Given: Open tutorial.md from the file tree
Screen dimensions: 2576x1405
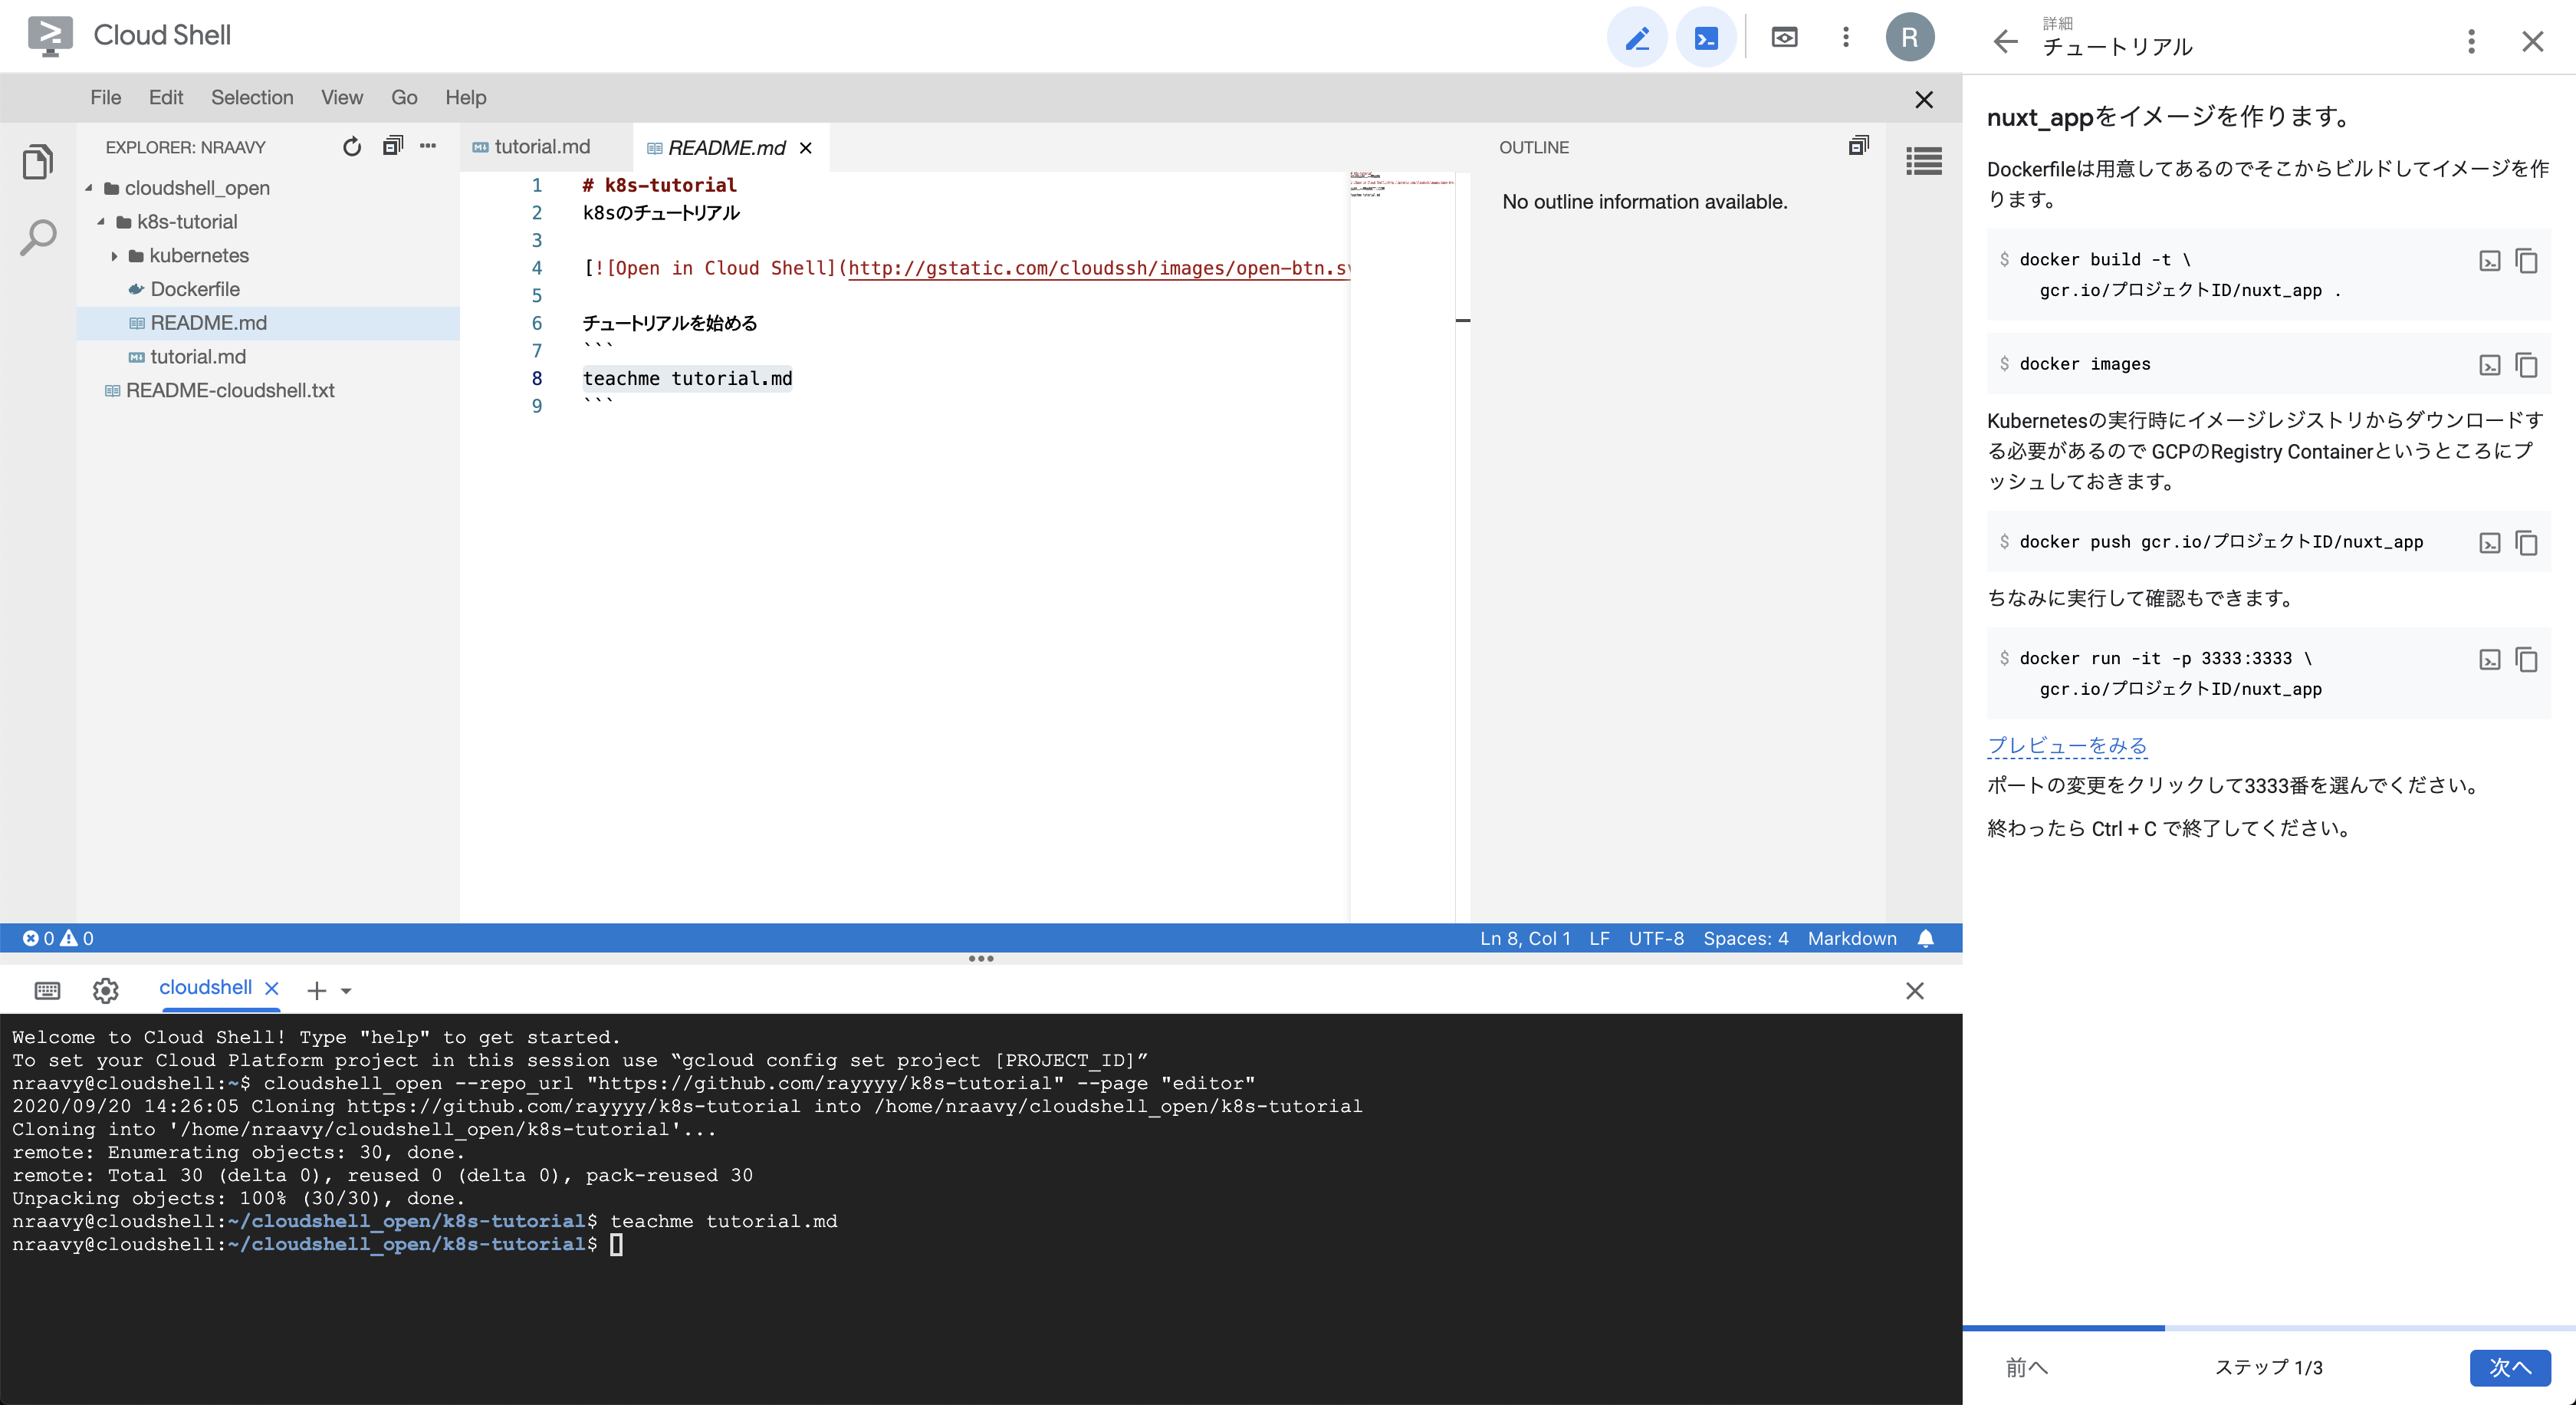Looking at the screenshot, I should point(197,357).
